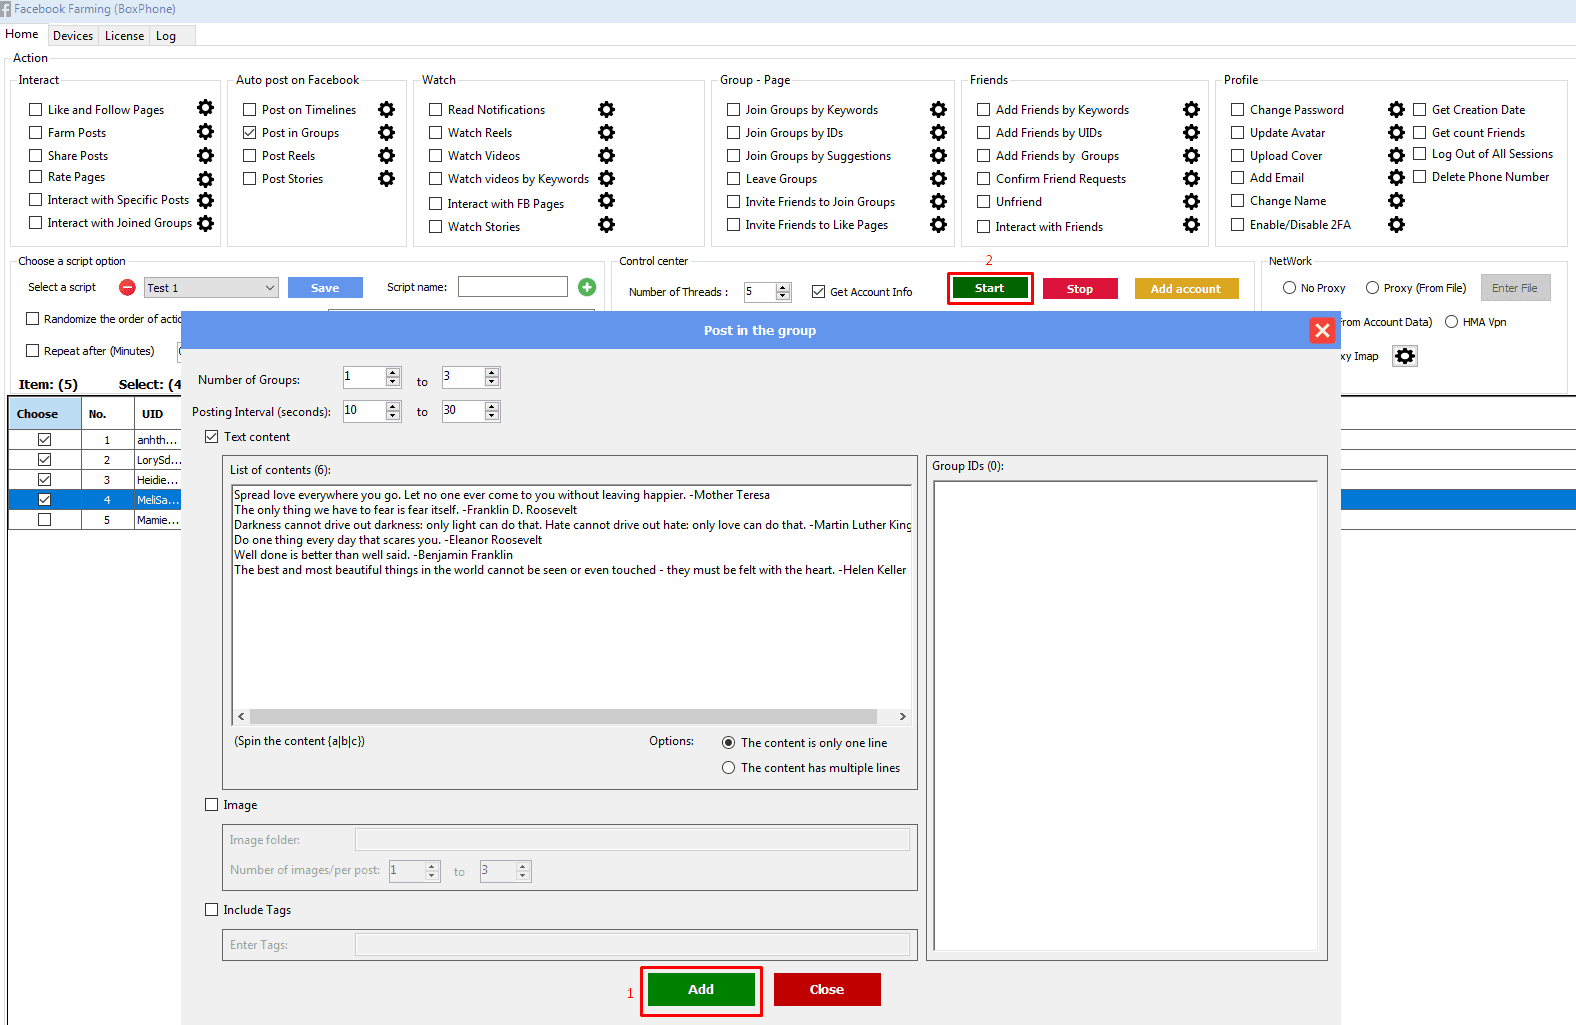This screenshot has height=1025, width=1576.
Task: Increase minimum Posting Interval seconds
Action: pyautogui.click(x=393, y=406)
